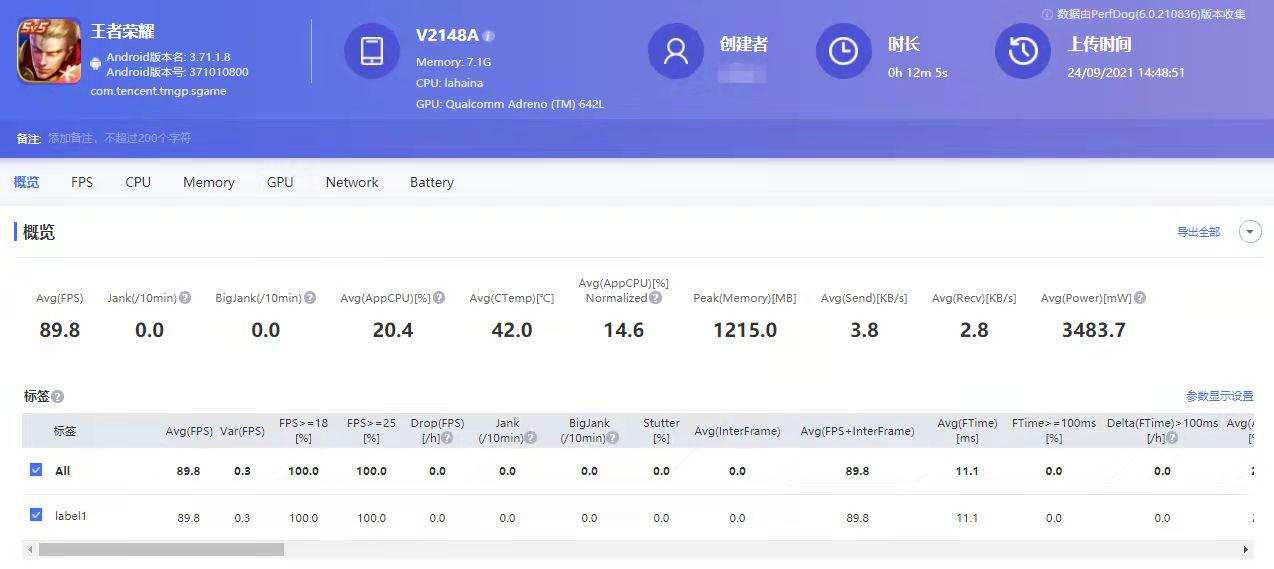Click the FTime>=100ms column header
The width and height of the screenshot is (1274, 569).
pos(1054,430)
